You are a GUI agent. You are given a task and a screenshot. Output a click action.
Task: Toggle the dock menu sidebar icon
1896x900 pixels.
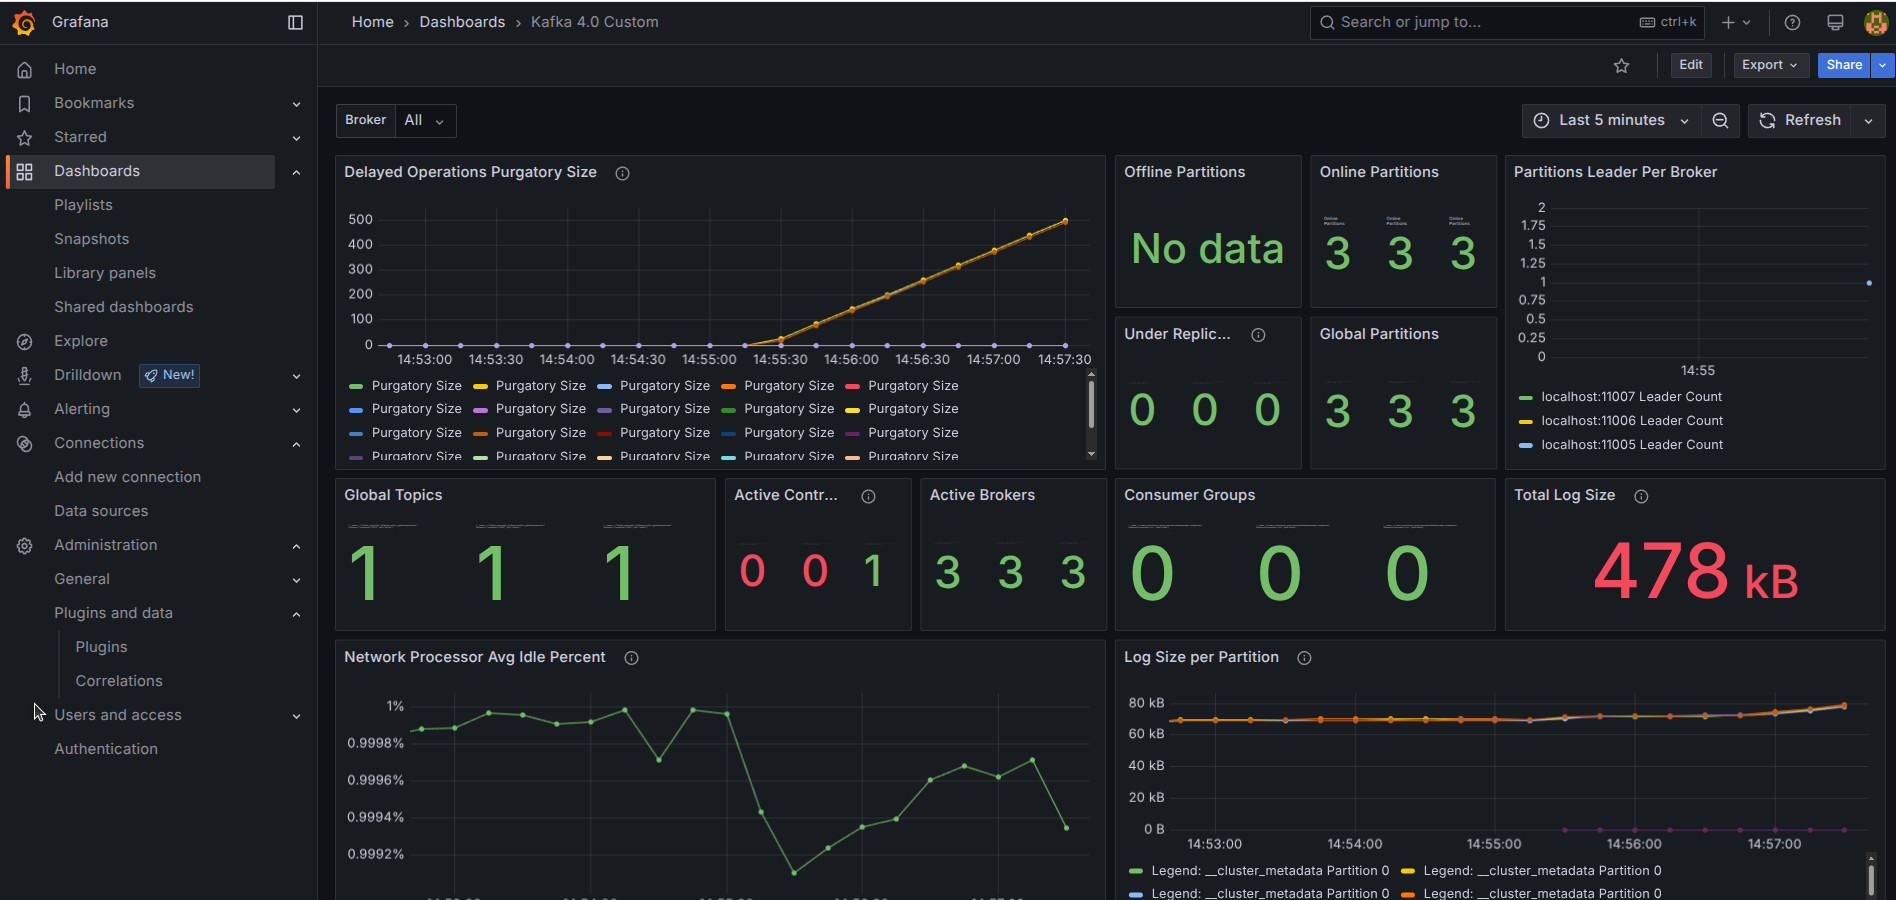coord(295,22)
